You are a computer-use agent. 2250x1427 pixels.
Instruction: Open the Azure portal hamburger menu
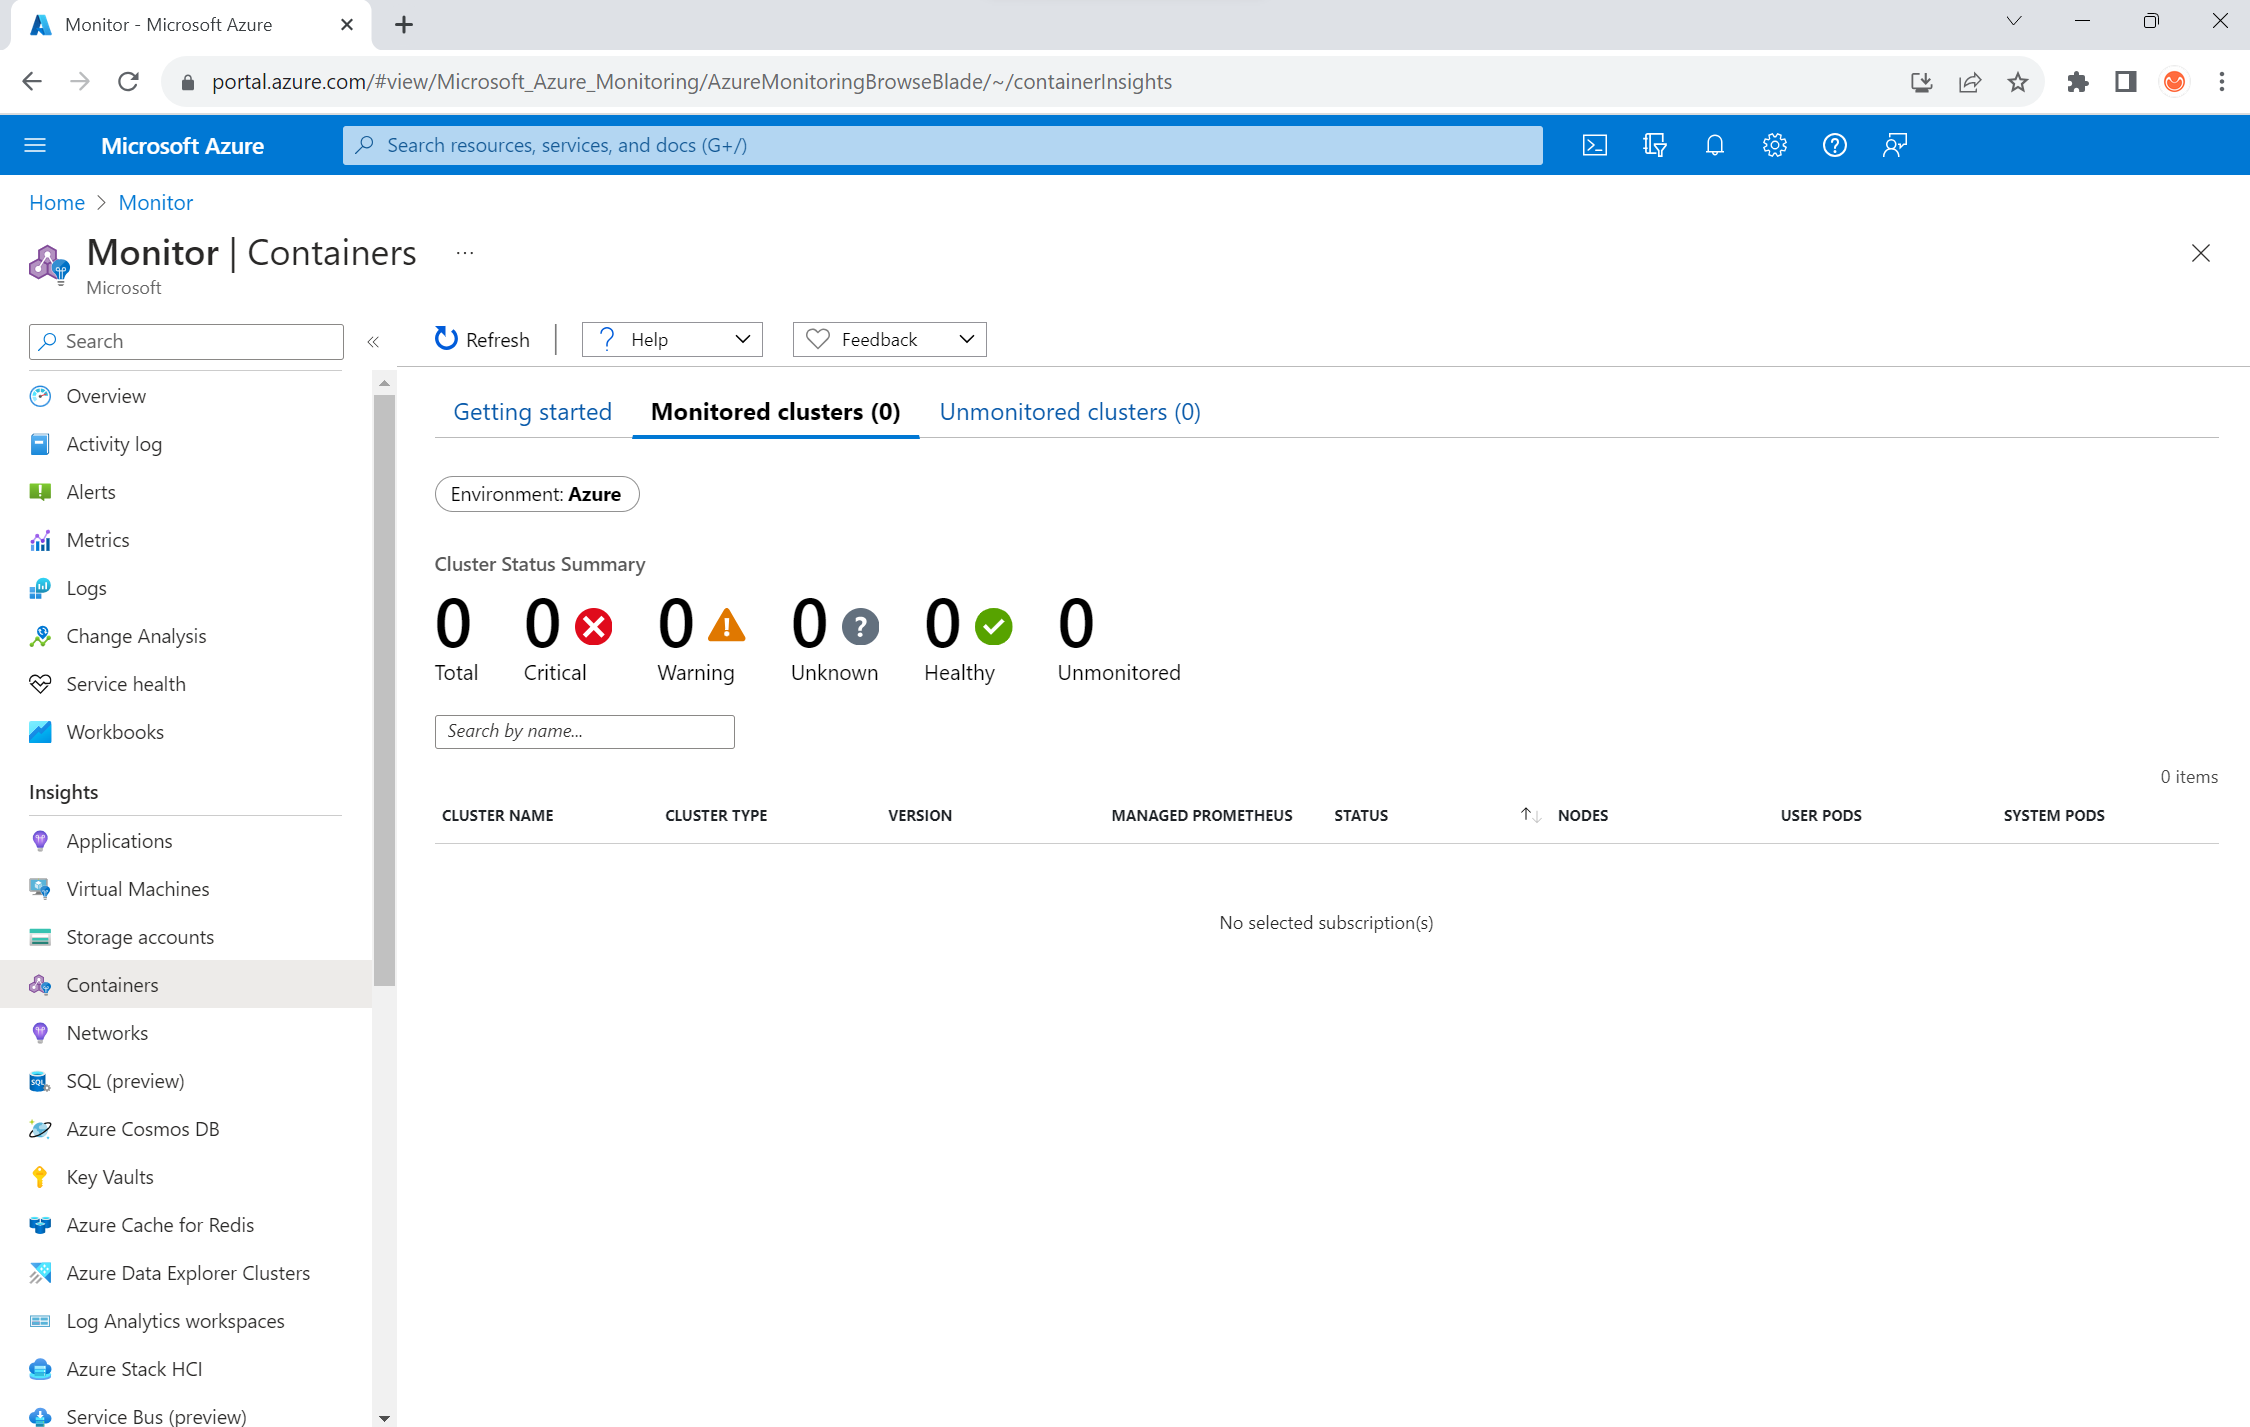tap(35, 145)
